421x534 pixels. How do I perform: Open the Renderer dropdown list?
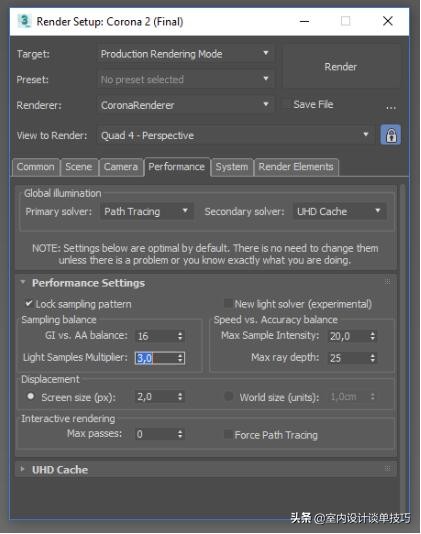tap(185, 105)
